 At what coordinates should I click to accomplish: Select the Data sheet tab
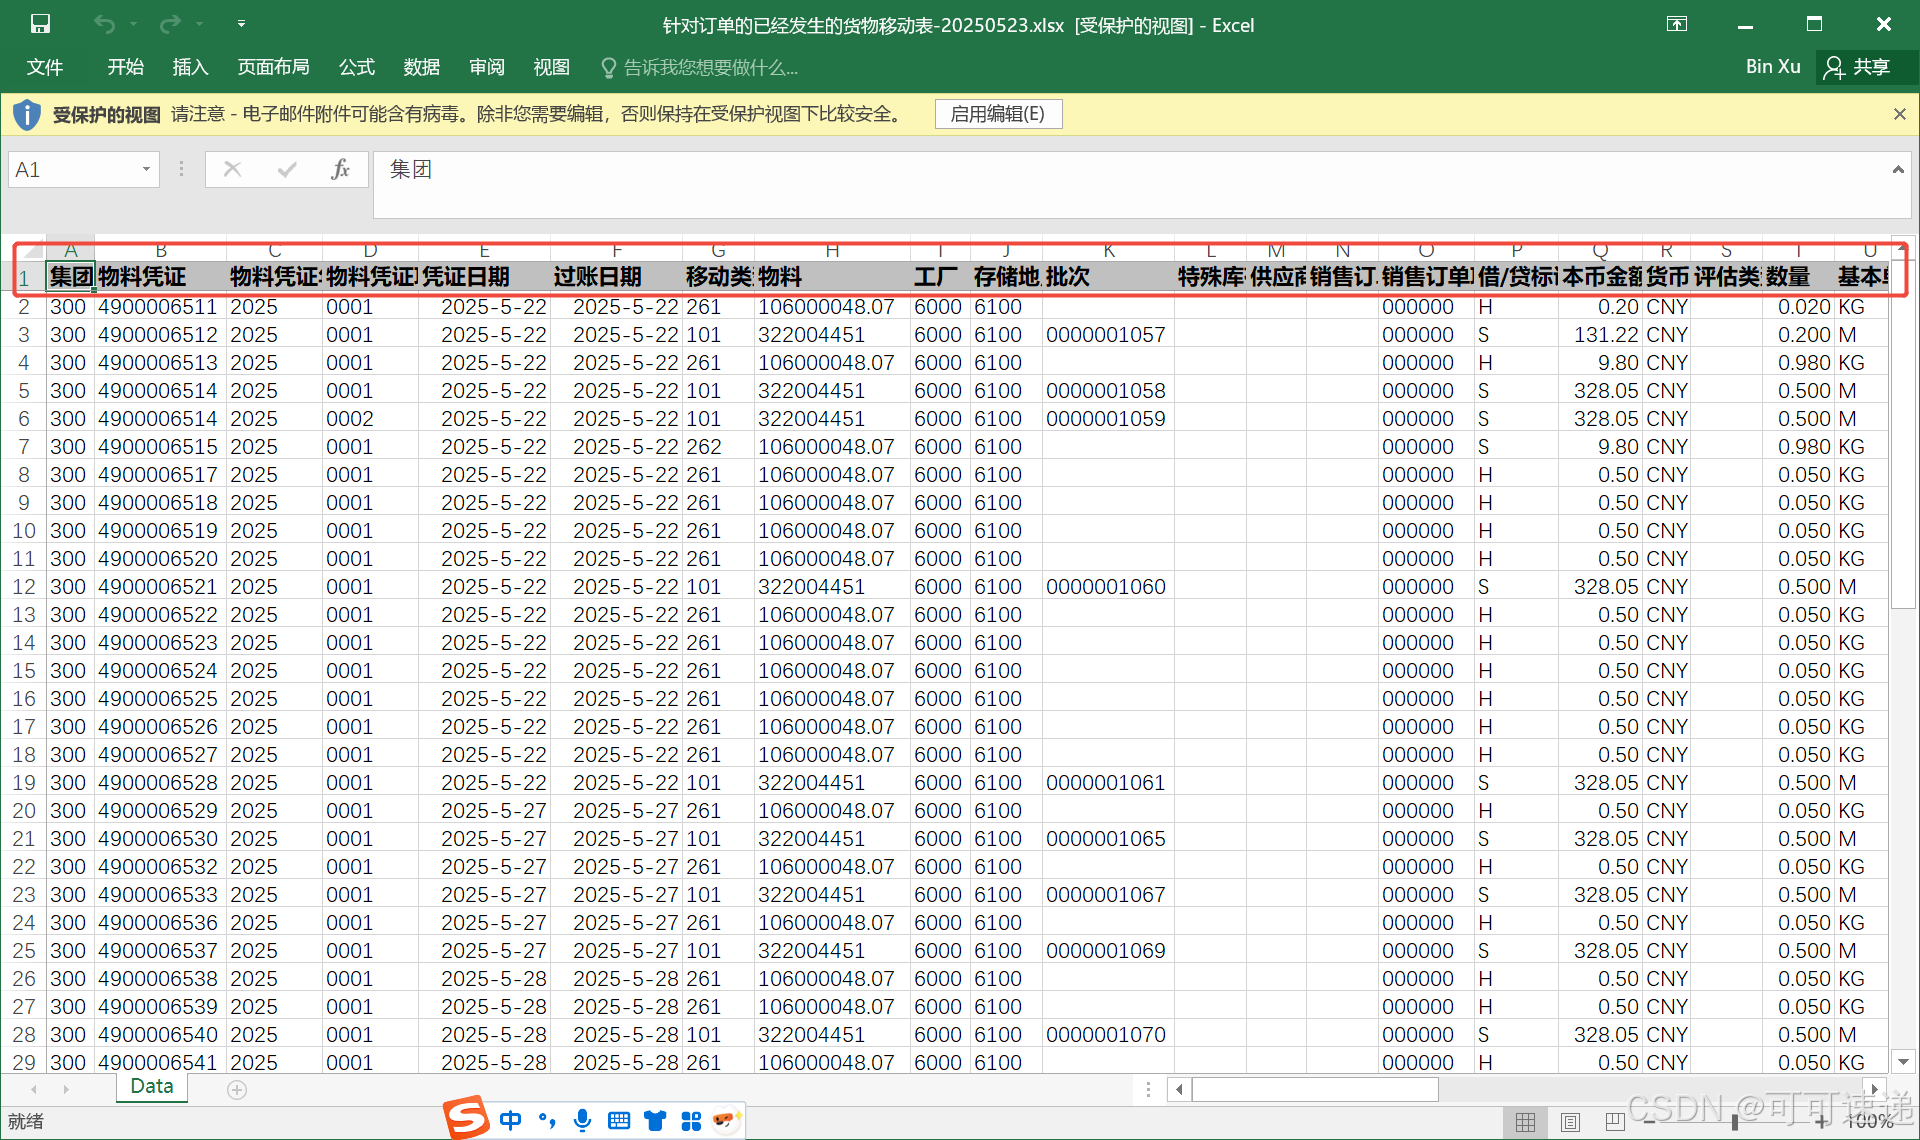[152, 1087]
